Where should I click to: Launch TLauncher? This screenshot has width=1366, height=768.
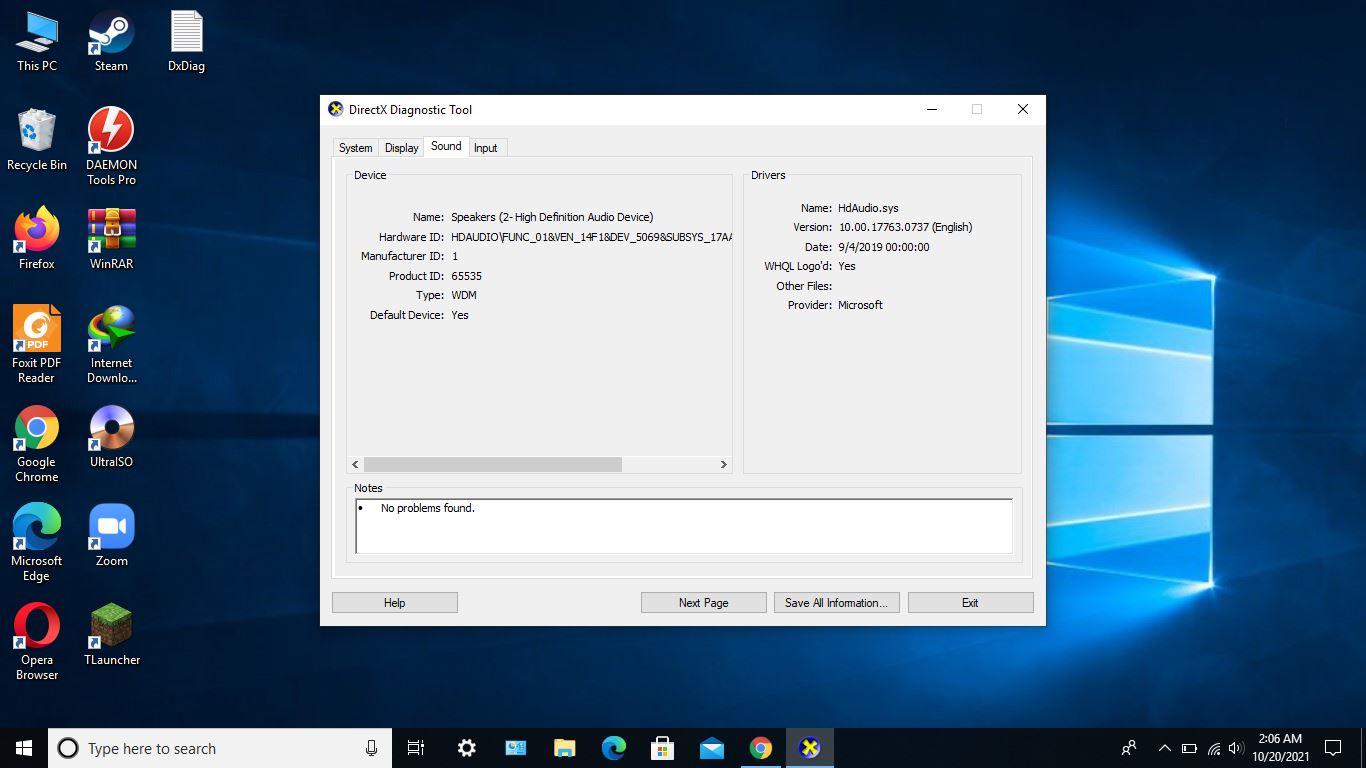click(110, 630)
